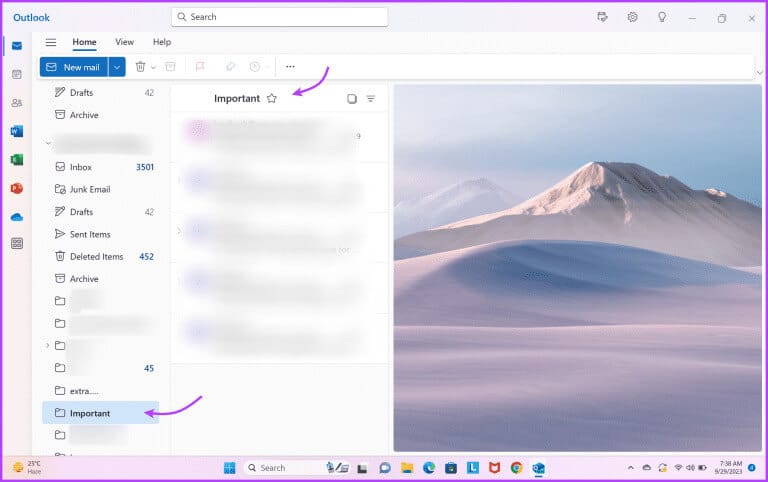Toggle the Select all messages checkbox icon

[352, 98]
